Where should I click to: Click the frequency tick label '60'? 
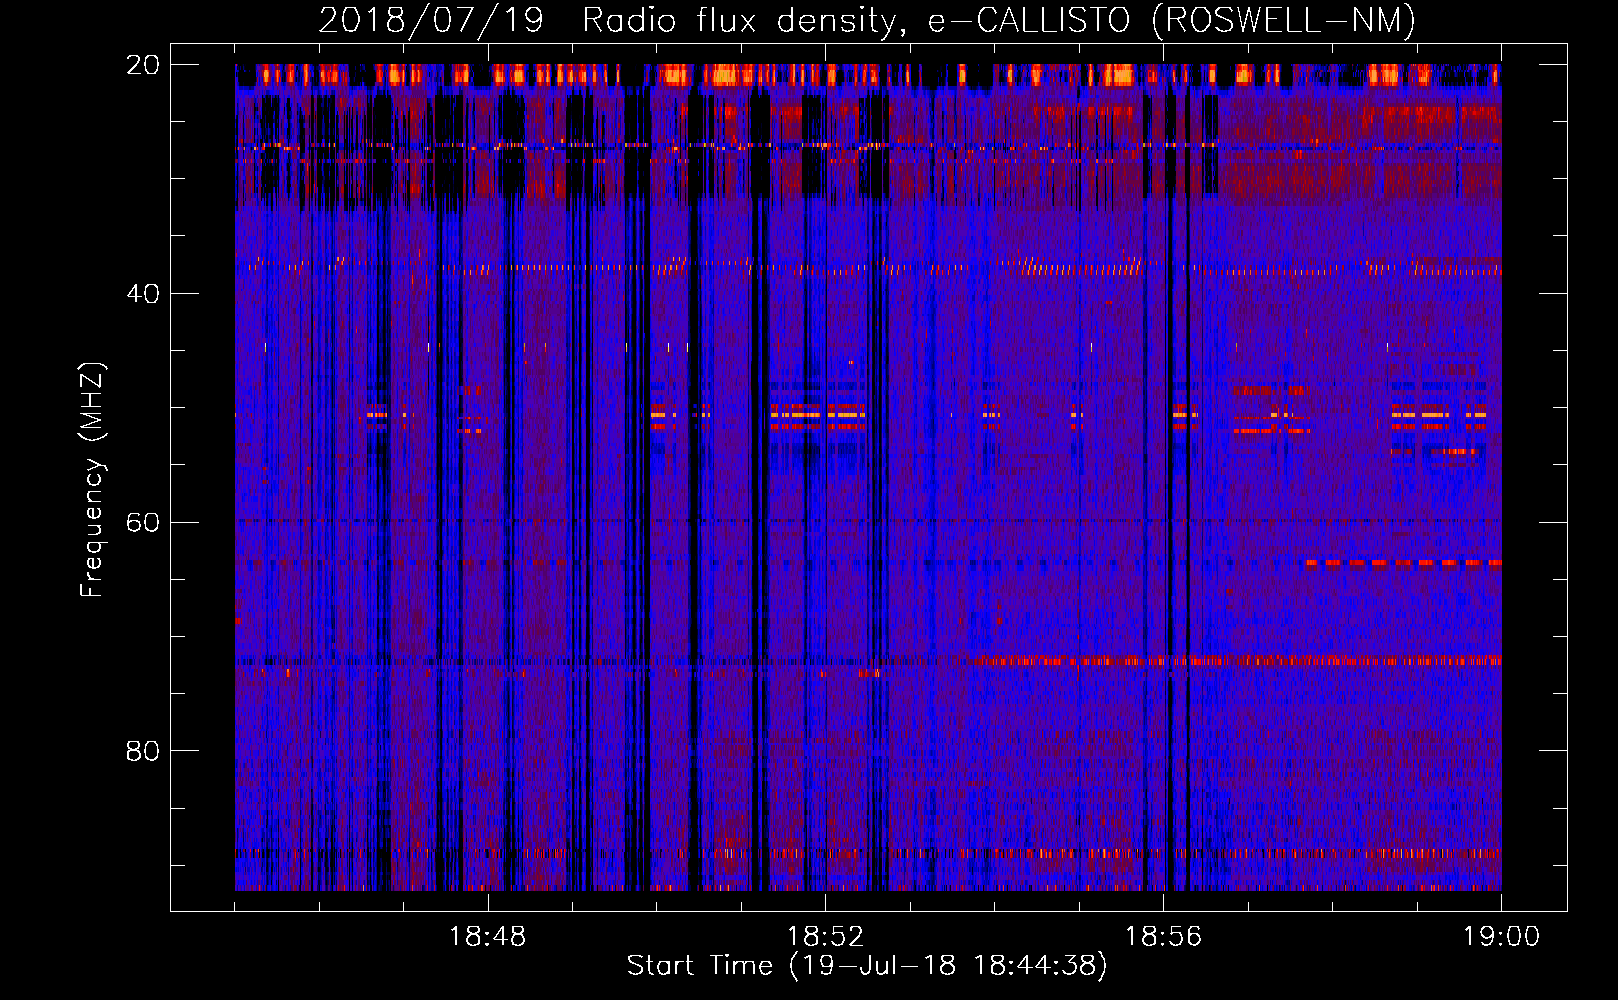(x=142, y=522)
